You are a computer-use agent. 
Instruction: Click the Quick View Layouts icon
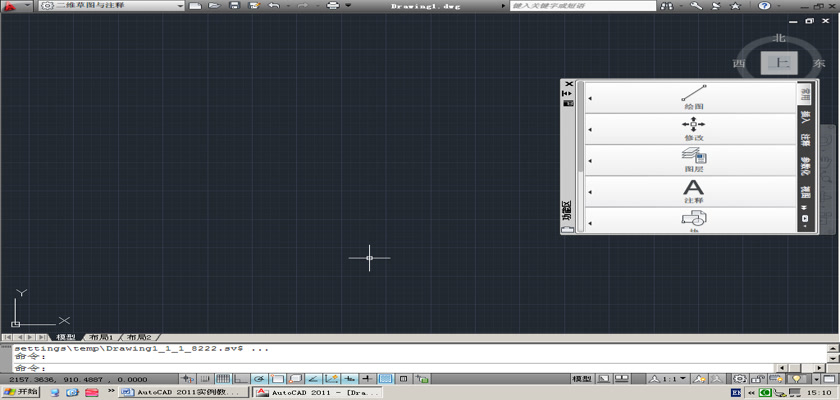[x=604, y=379]
